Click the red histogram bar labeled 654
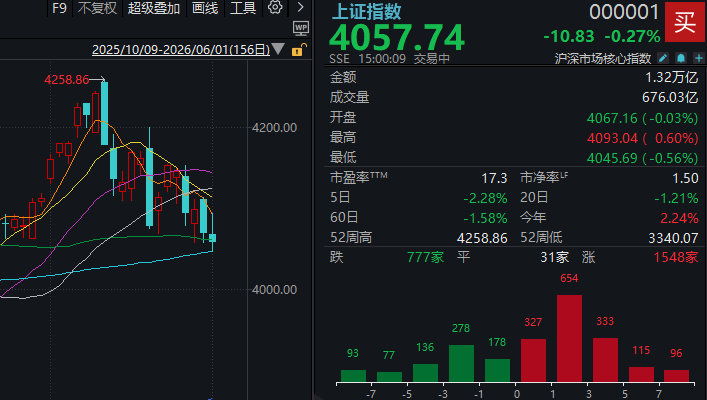 [x=569, y=339]
